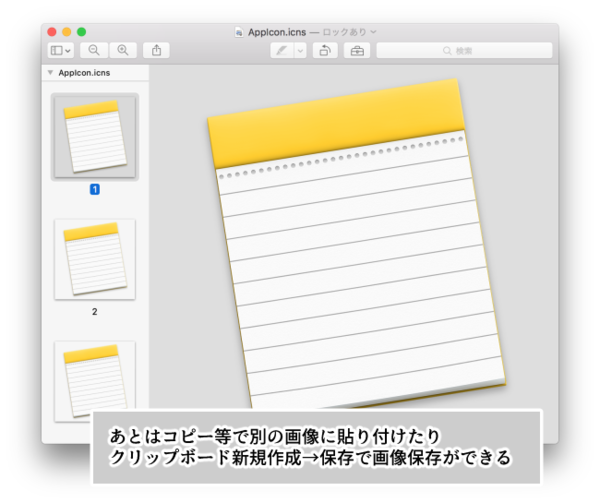Select the Markup highlight pen tool
Viewport: 600px width, 503px height.
pos(282,50)
